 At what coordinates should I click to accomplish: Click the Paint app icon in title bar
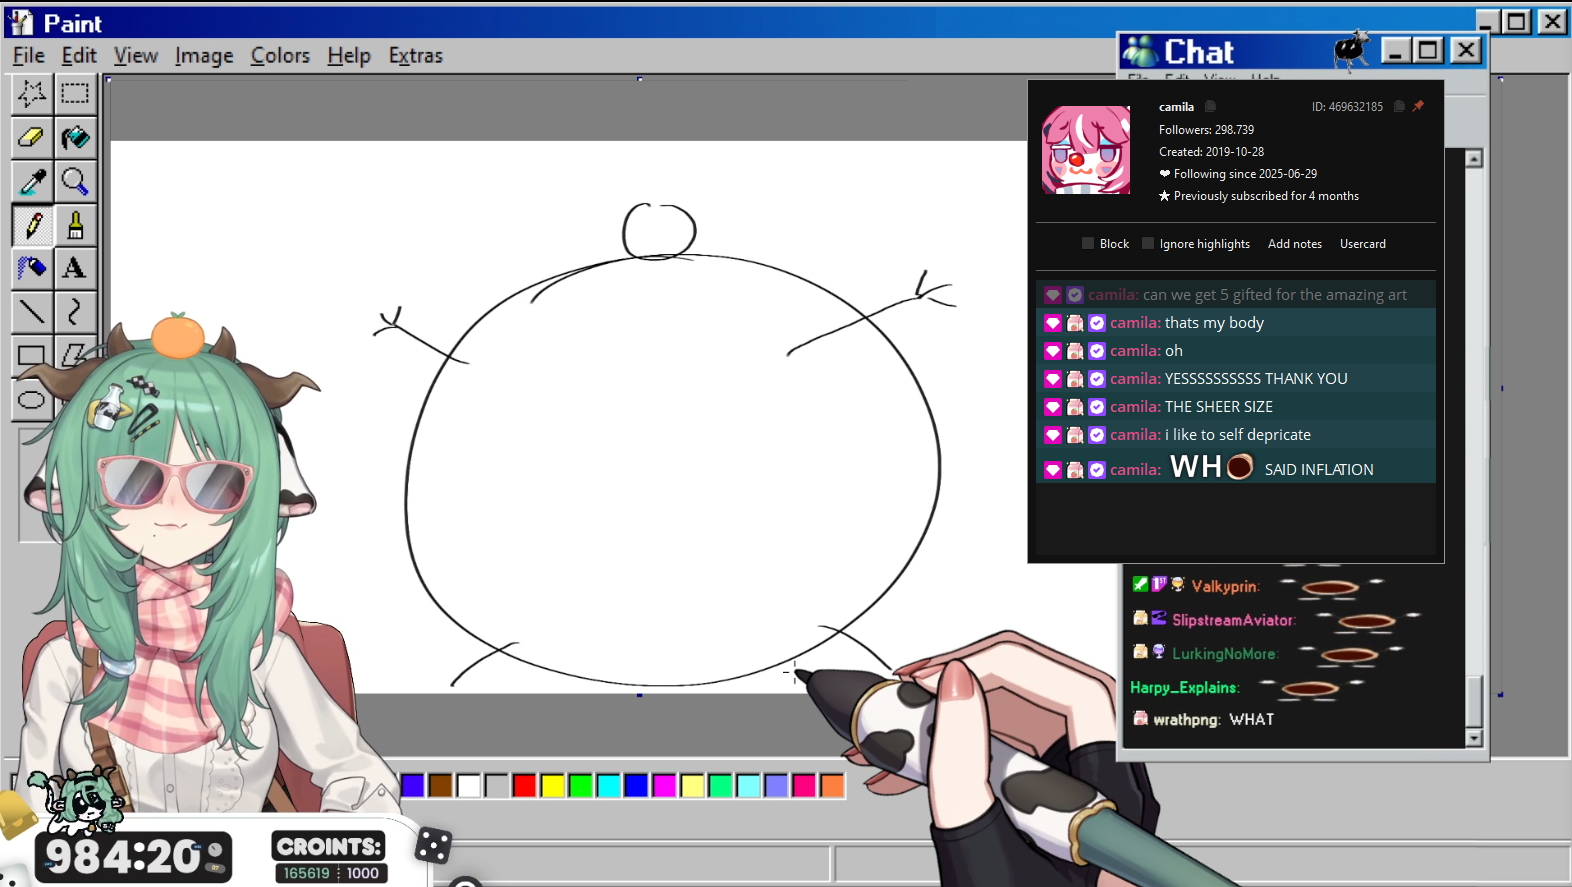point(21,22)
